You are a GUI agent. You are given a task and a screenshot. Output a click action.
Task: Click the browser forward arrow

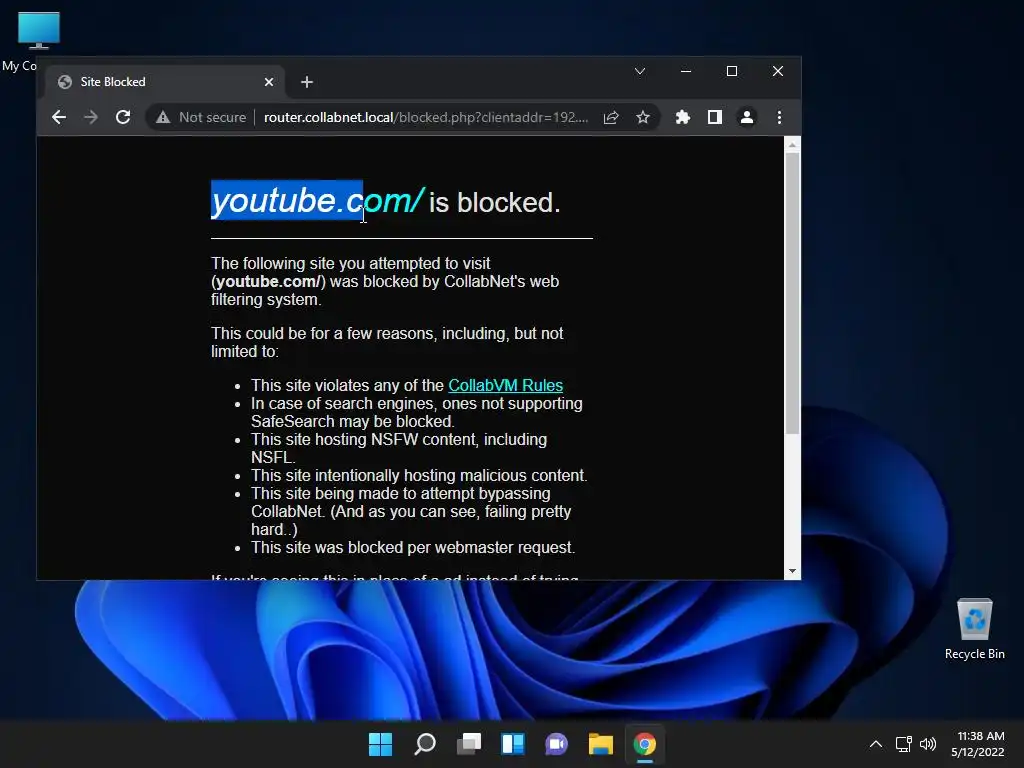point(91,118)
